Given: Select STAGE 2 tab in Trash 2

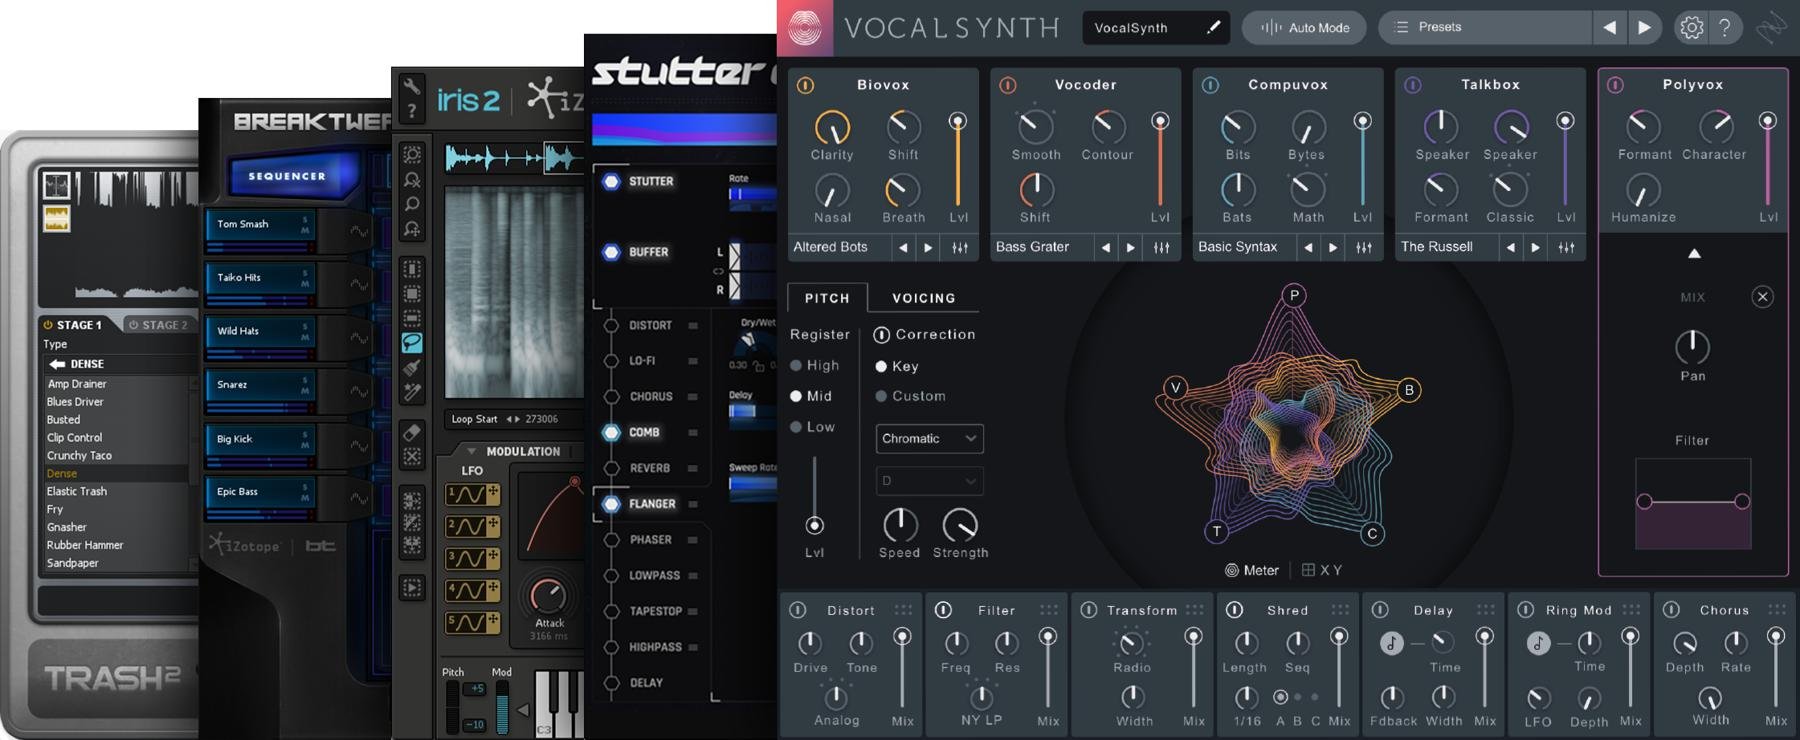Looking at the screenshot, I should 159,325.
